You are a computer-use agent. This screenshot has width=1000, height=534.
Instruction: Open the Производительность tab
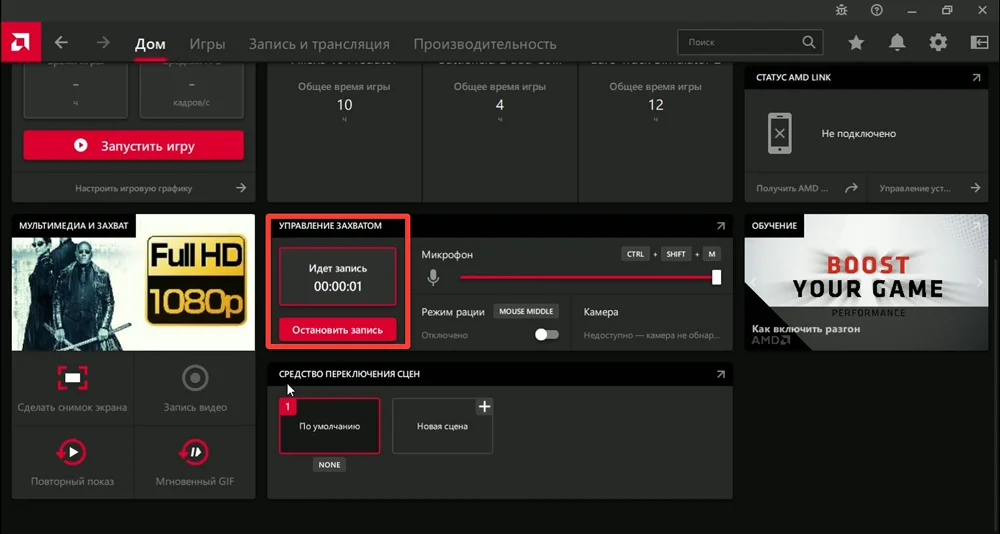(484, 44)
